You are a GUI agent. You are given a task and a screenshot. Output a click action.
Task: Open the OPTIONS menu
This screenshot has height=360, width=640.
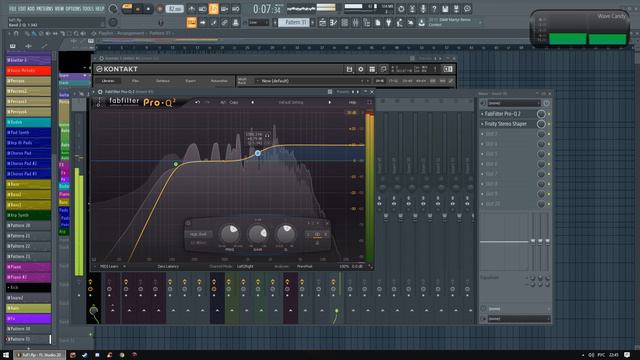coord(73,9)
